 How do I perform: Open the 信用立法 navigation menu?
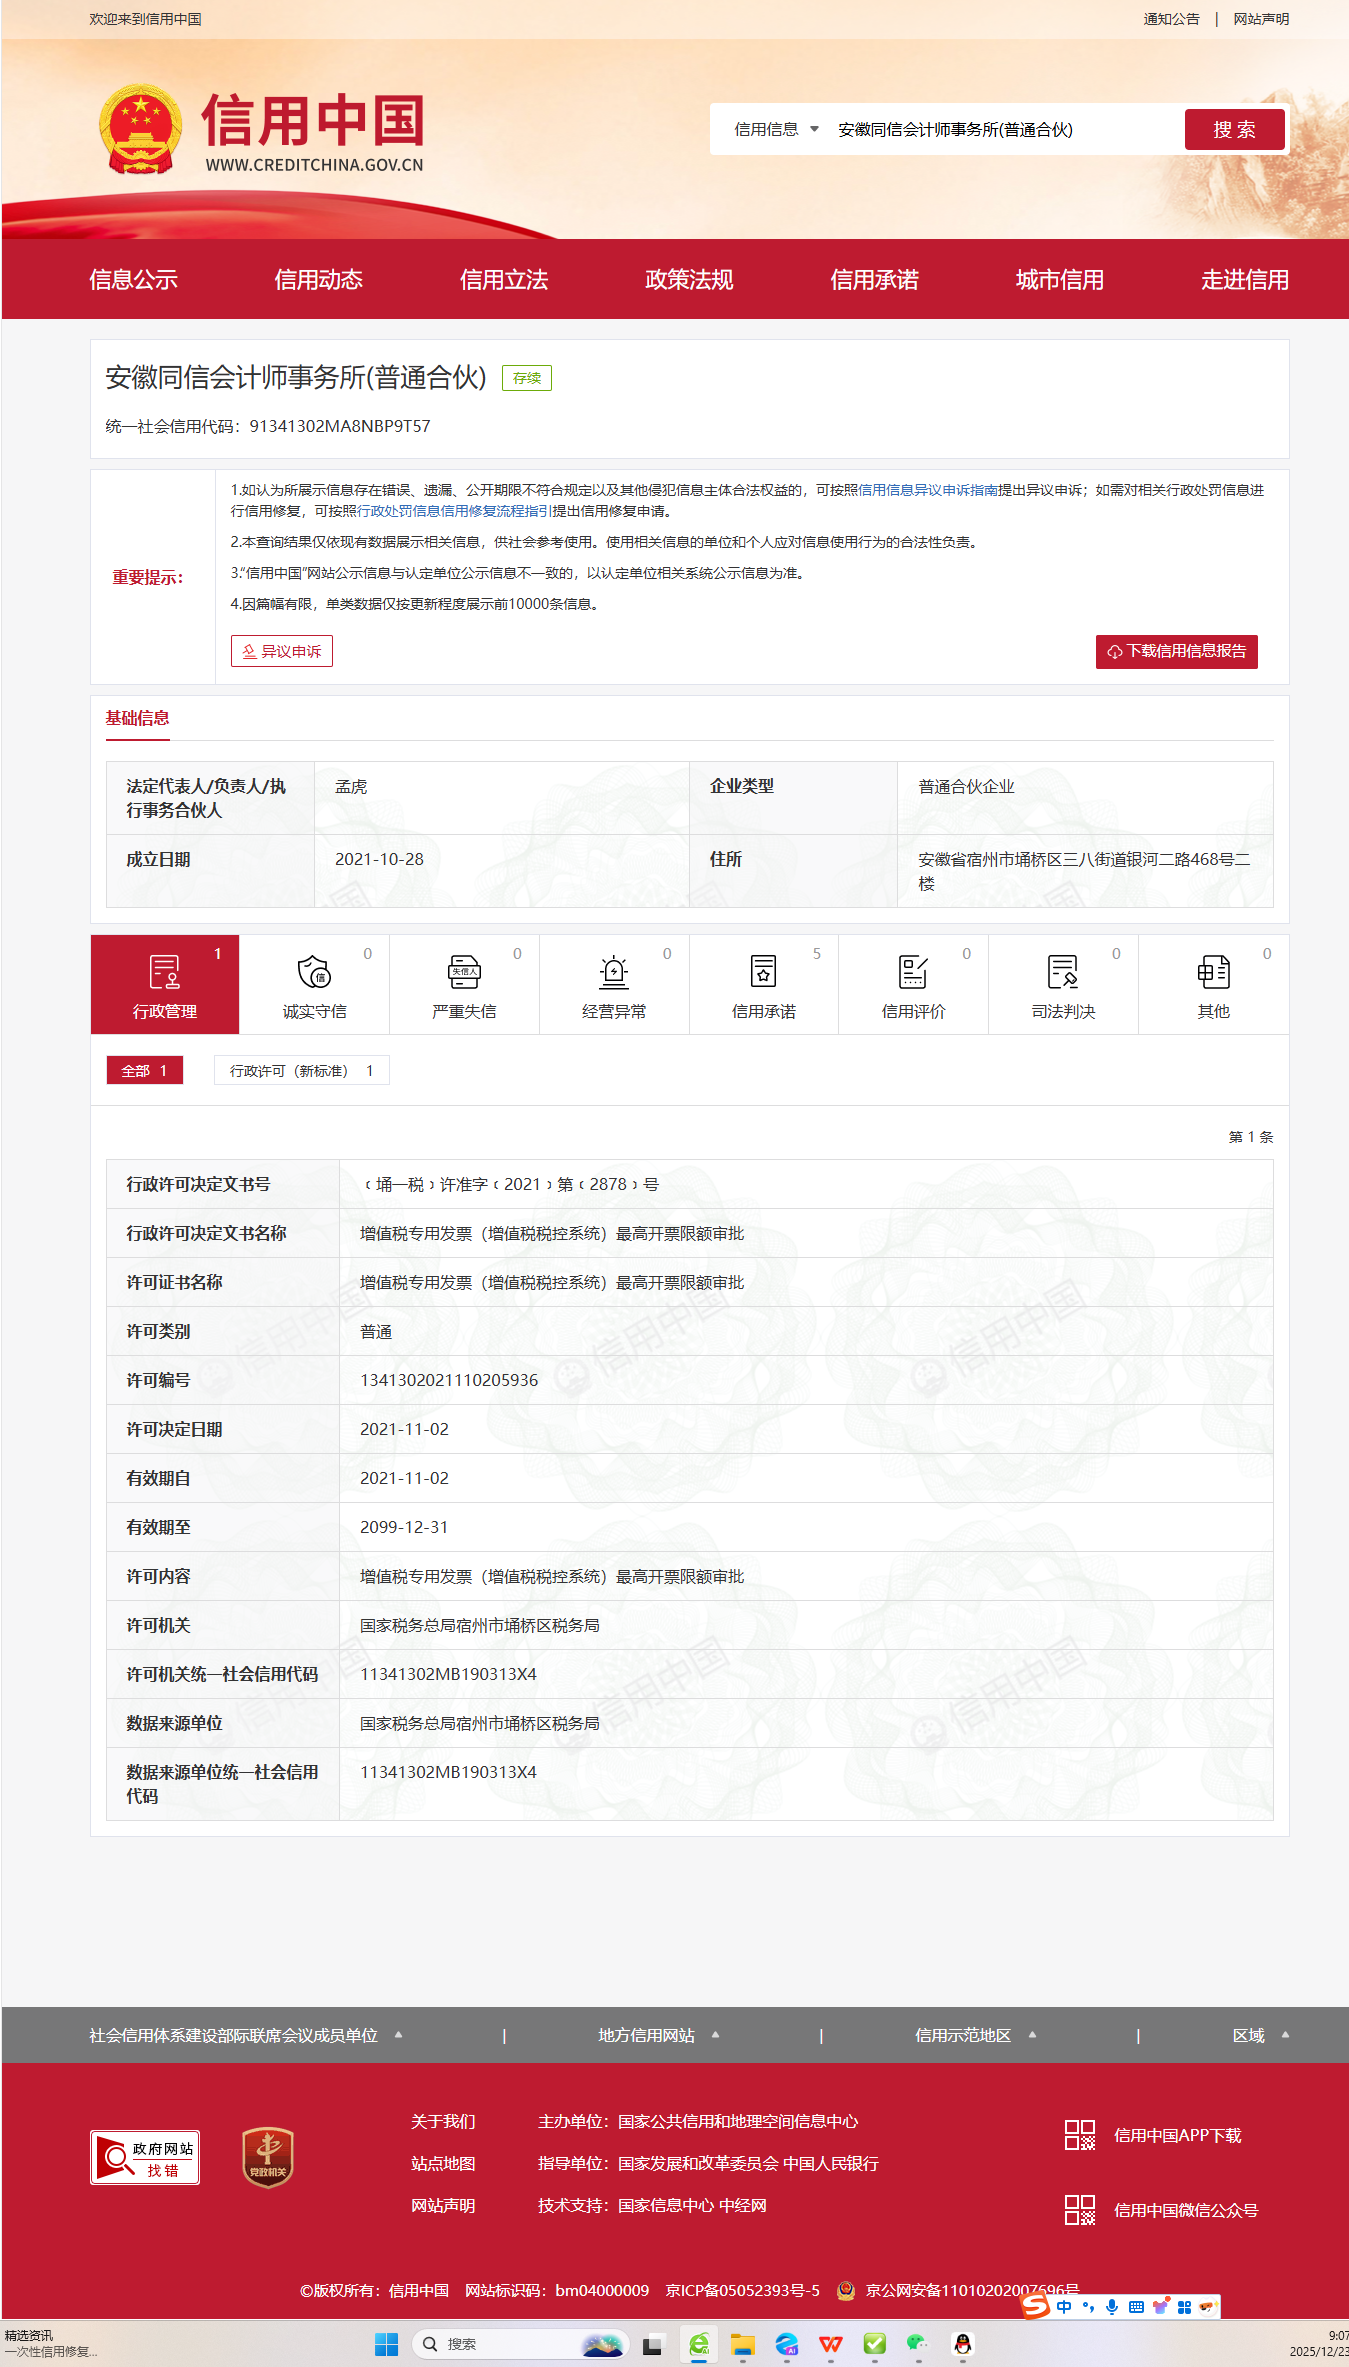[x=503, y=280]
